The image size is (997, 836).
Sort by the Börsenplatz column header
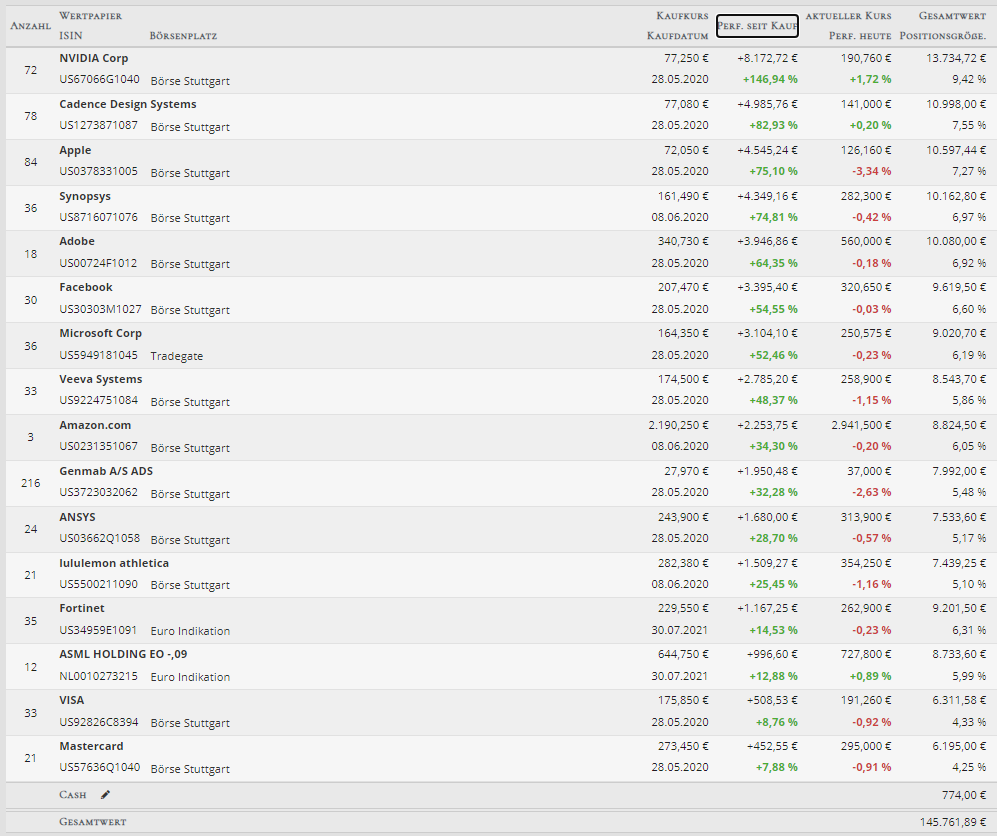[x=183, y=36]
